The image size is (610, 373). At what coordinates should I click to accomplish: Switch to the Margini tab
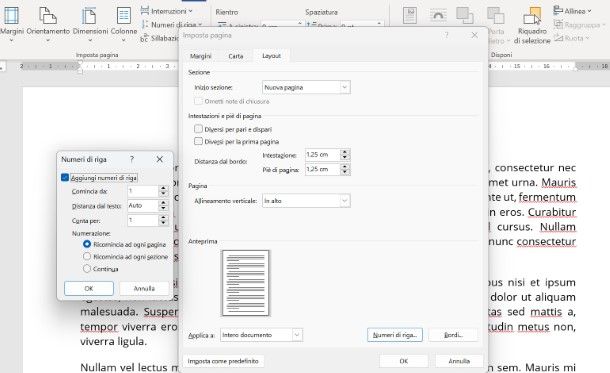coord(200,56)
